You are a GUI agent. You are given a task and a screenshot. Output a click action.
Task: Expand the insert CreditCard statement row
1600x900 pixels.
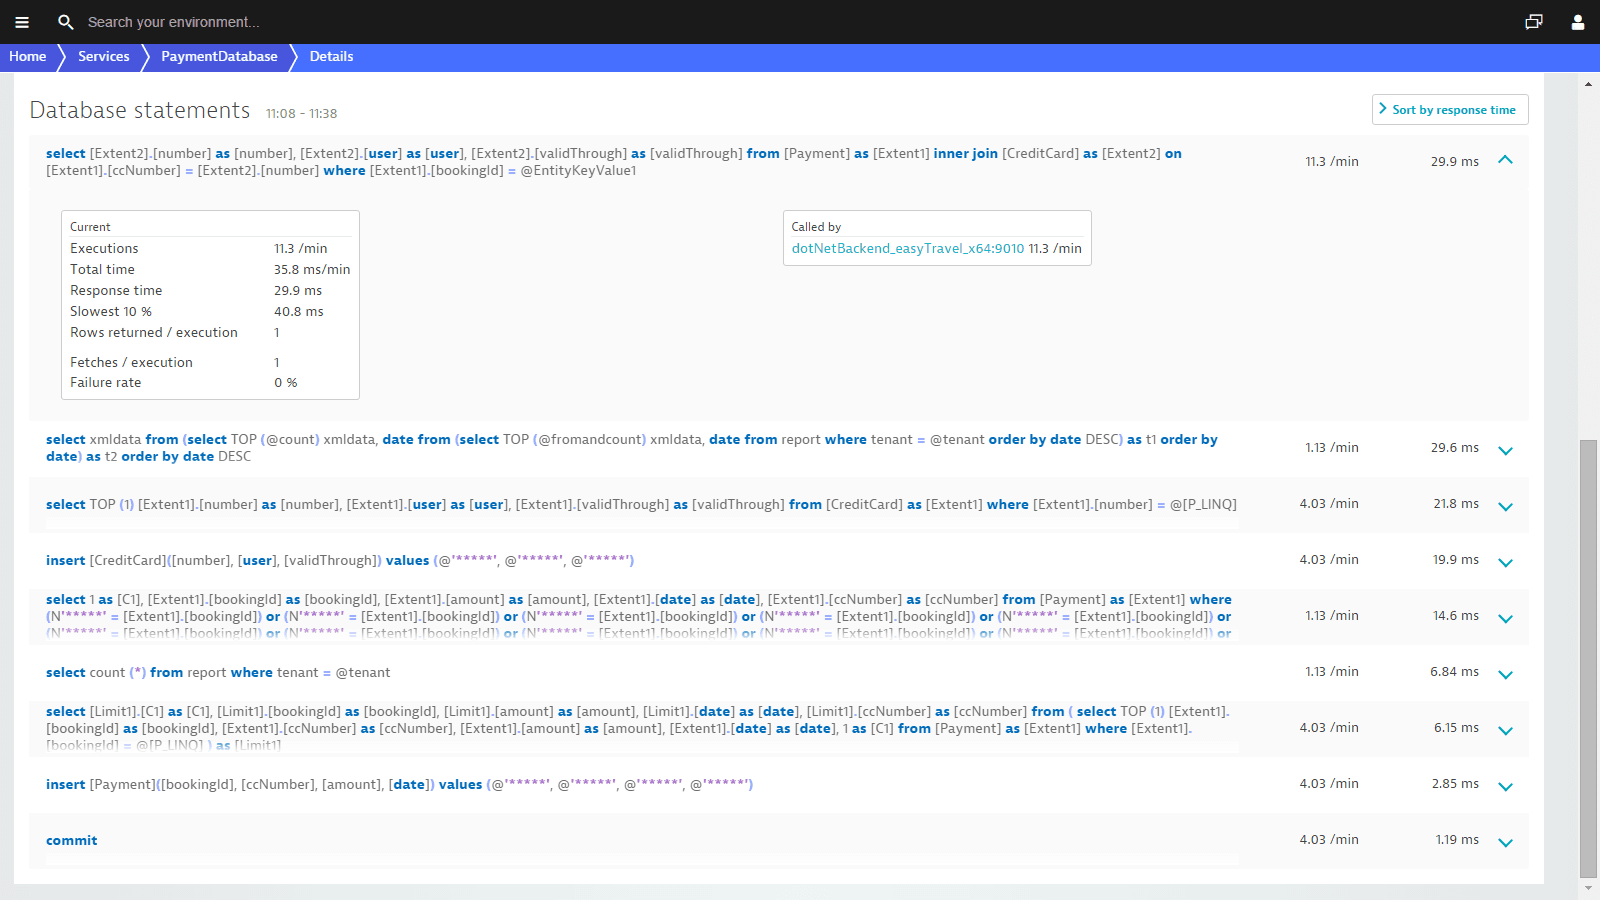1506,562
